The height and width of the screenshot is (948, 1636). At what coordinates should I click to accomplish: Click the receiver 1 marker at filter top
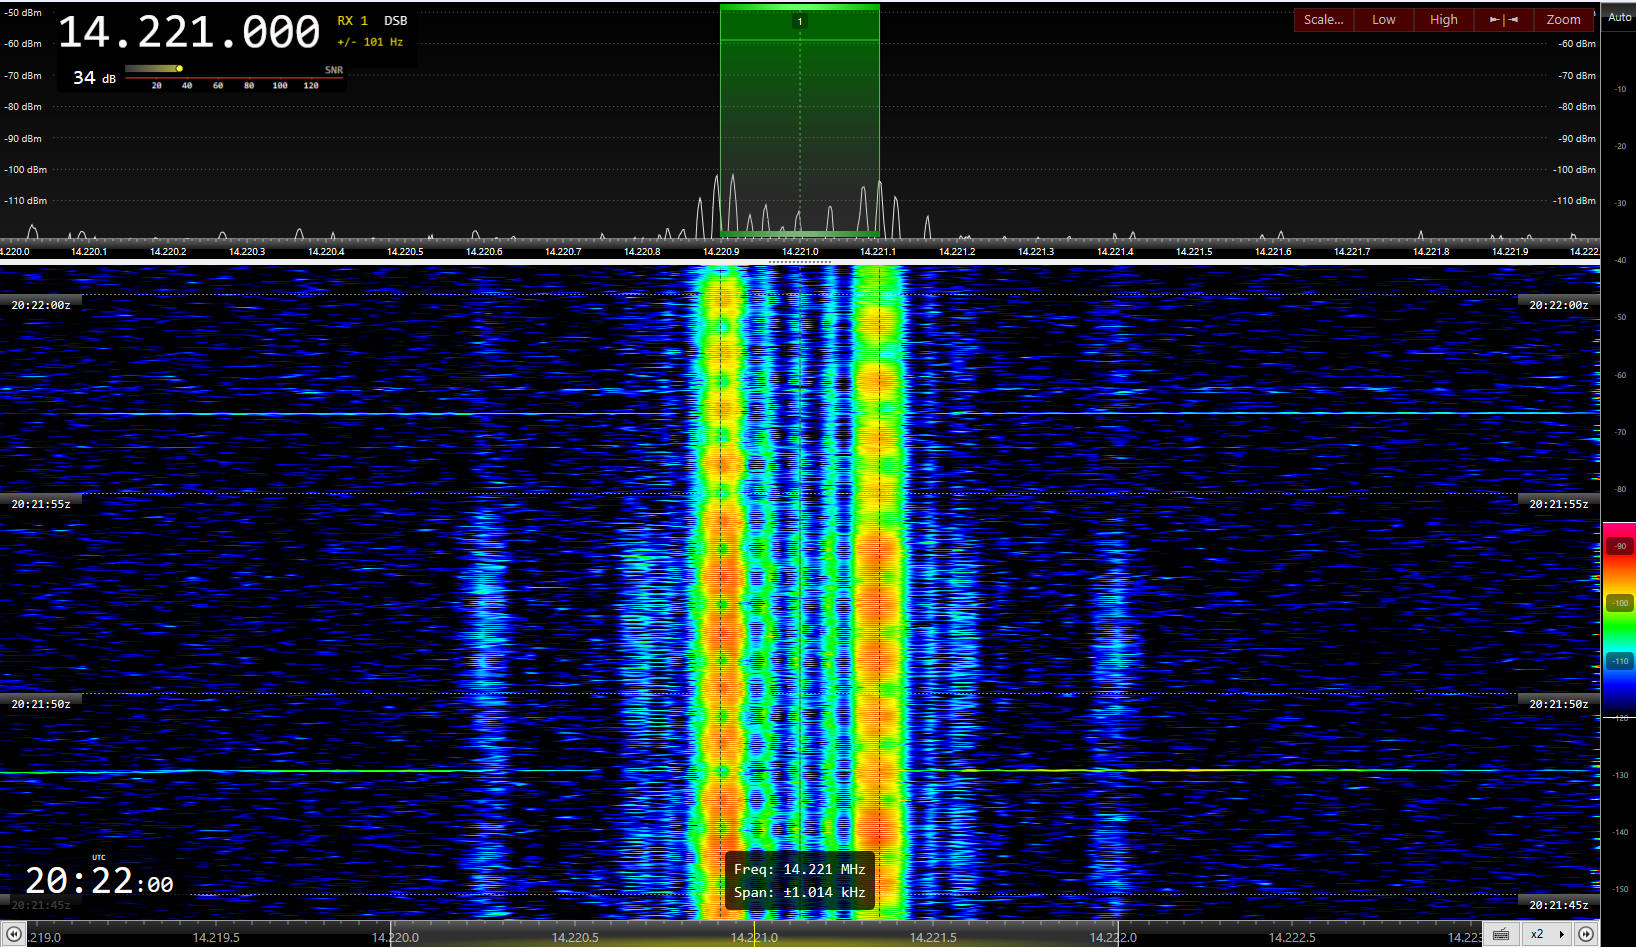(800, 22)
